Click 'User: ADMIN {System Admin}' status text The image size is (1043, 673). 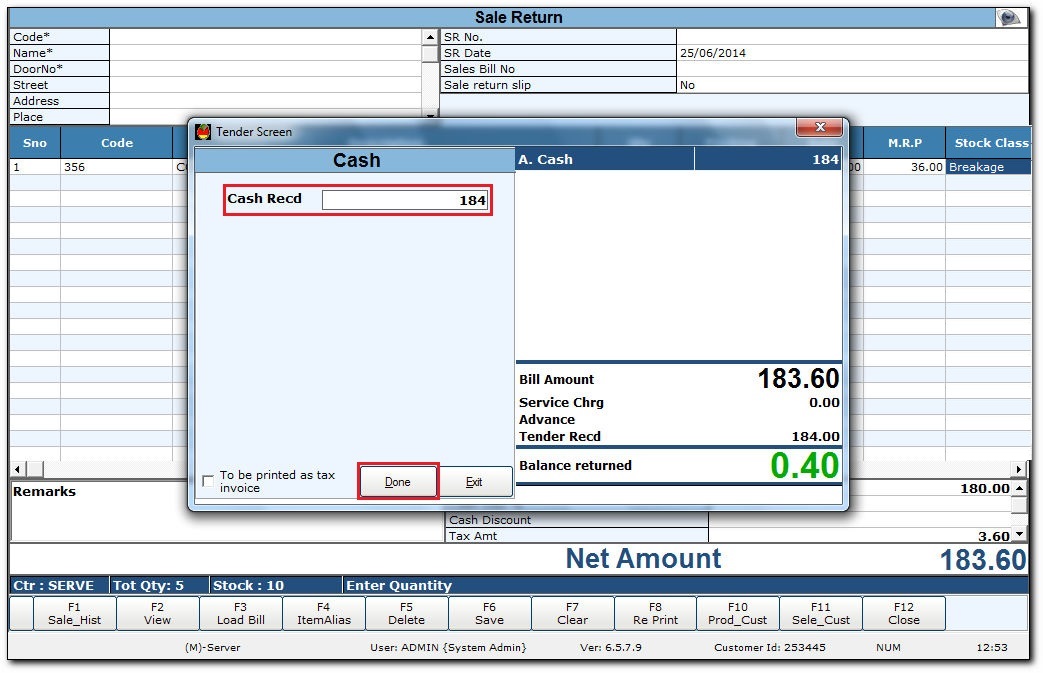pyautogui.click(x=448, y=647)
